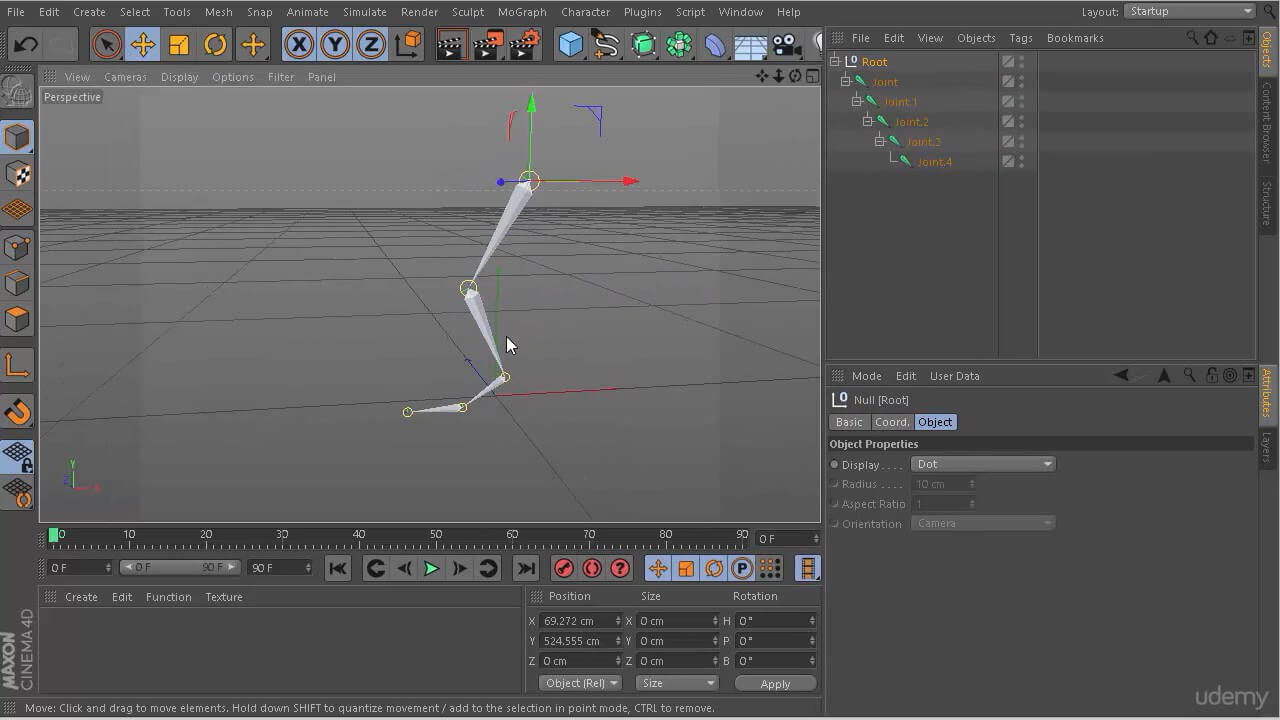This screenshot has width=1280, height=720.
Task: Click the Record Active Objects red key button
Action: pyautogui.click(x=564, y=568)
